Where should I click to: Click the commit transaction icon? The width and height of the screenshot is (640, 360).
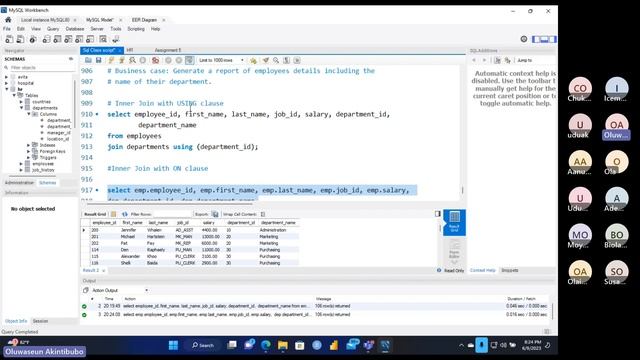168,60
